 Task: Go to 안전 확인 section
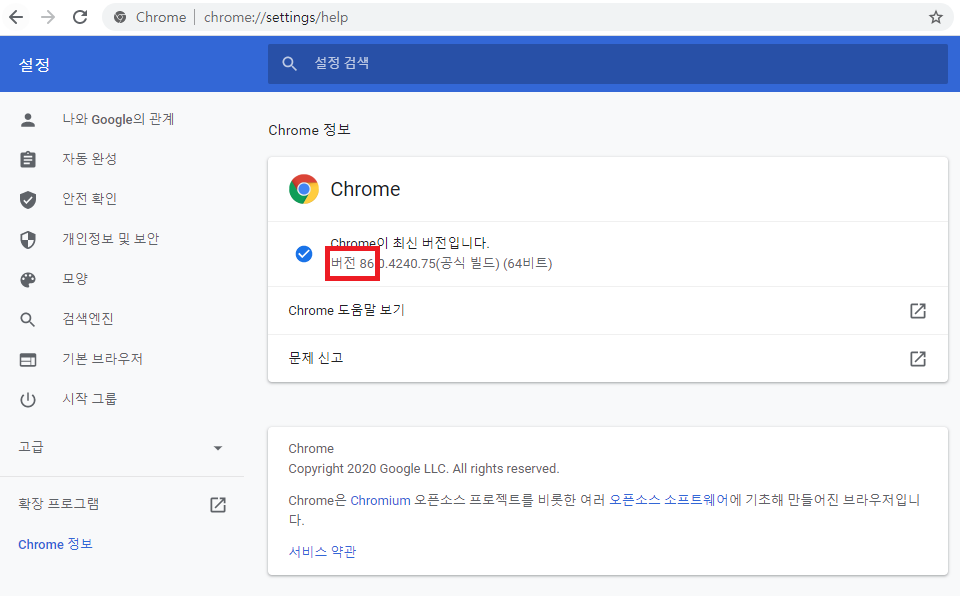coord(89,199)
